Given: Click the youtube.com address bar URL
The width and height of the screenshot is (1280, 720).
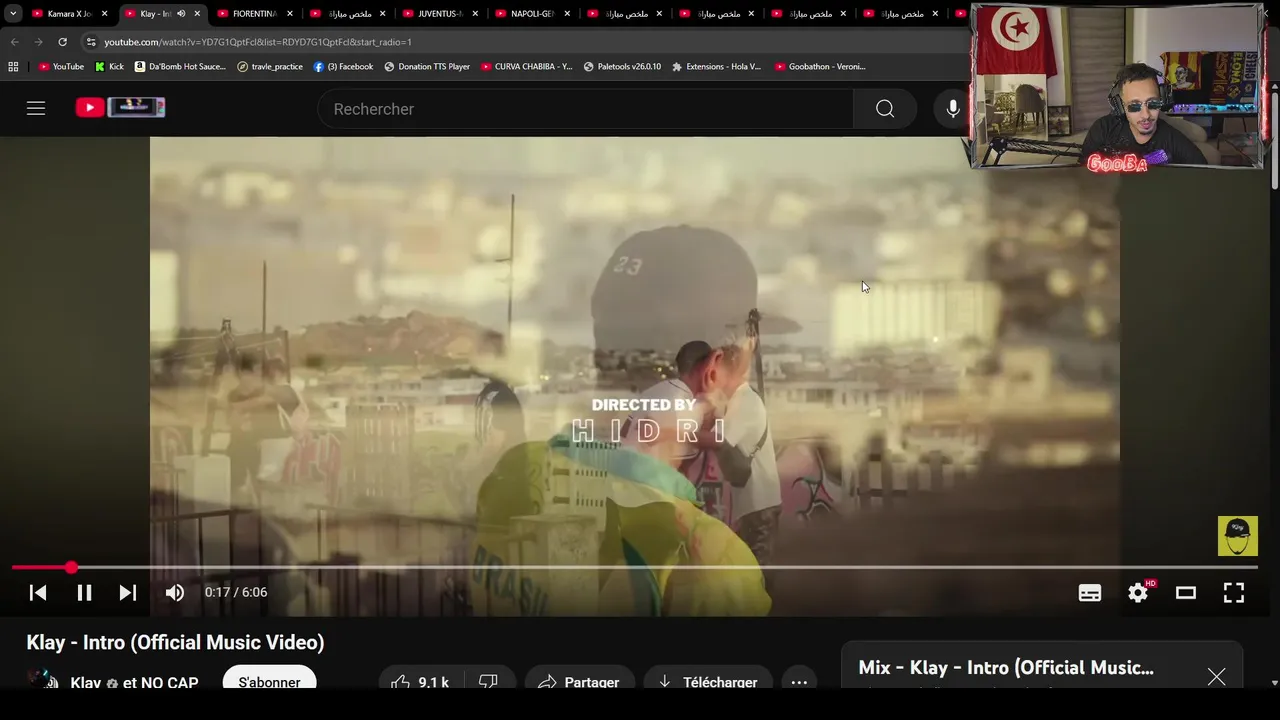Looking at the screenshot, I should click(258, 42).
